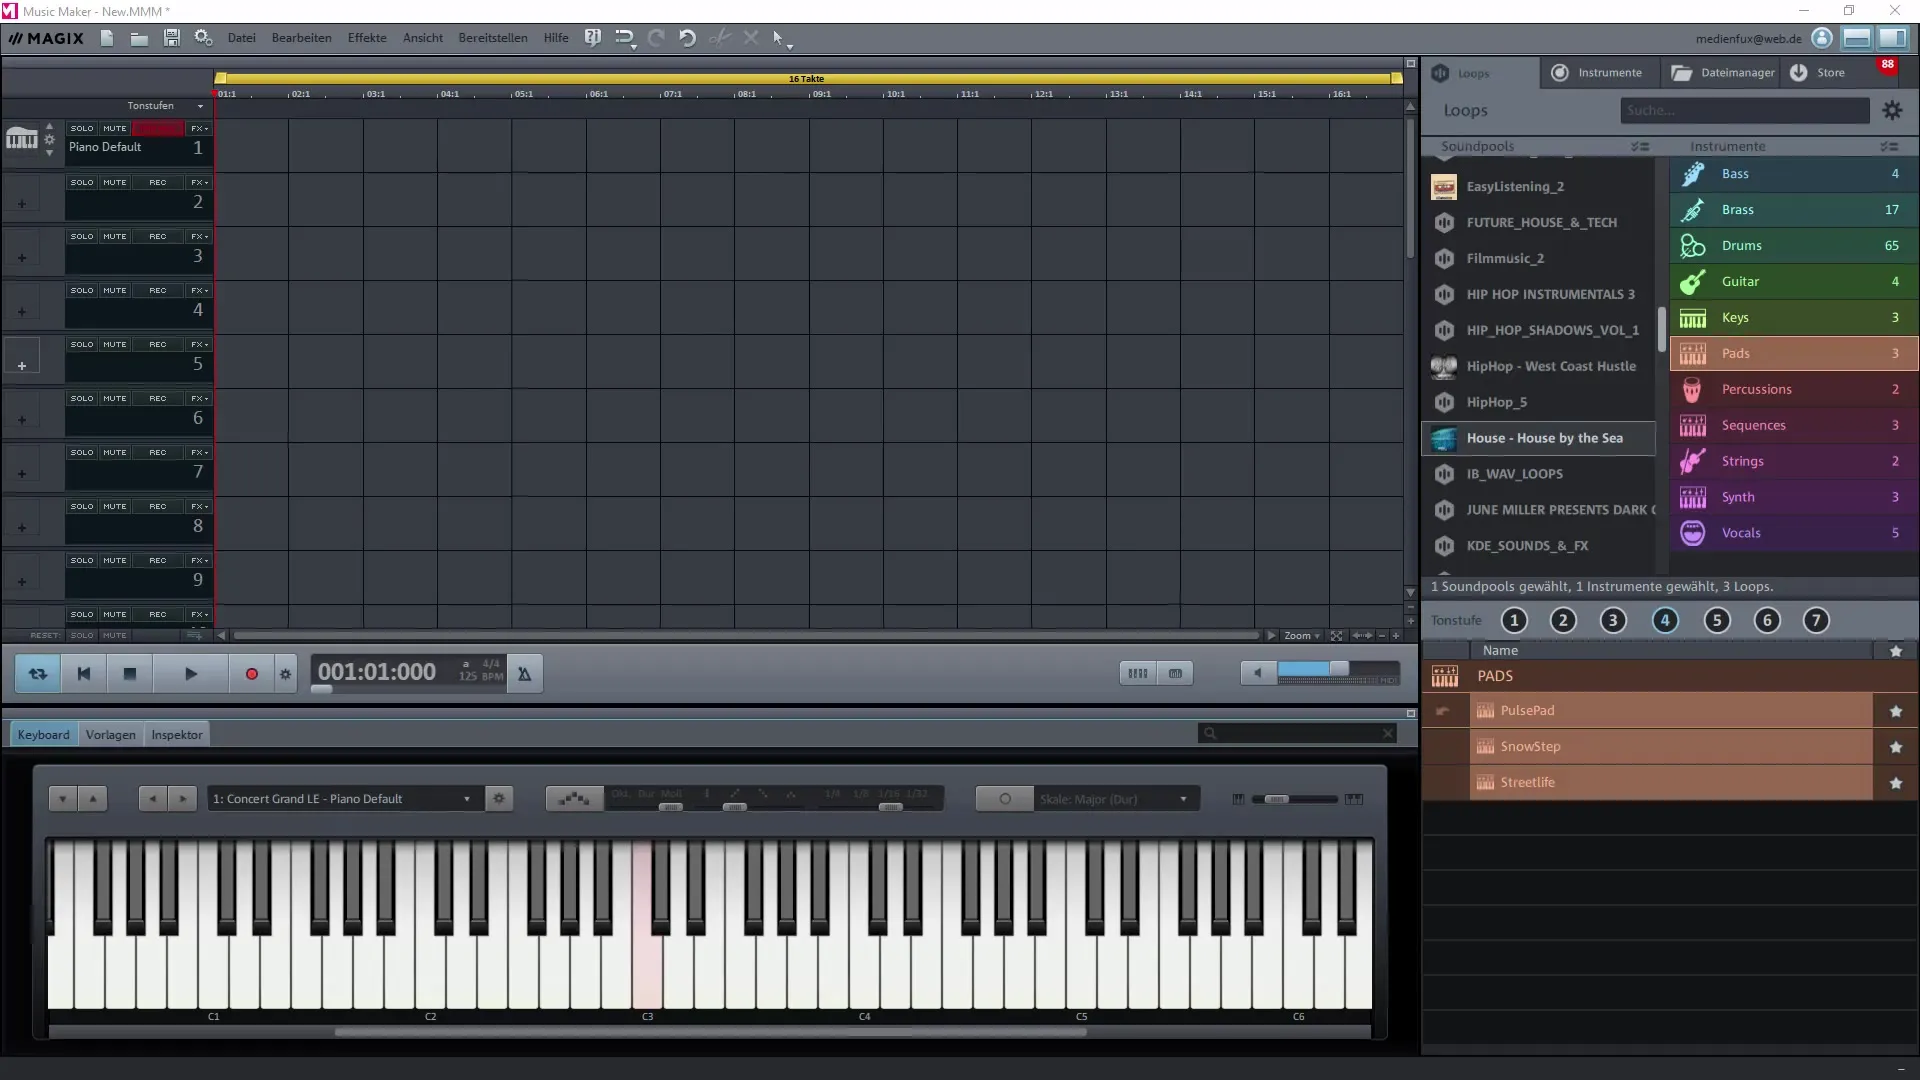
Task: Click the piano instrument icon of track 1
Action: click(21, 139)
